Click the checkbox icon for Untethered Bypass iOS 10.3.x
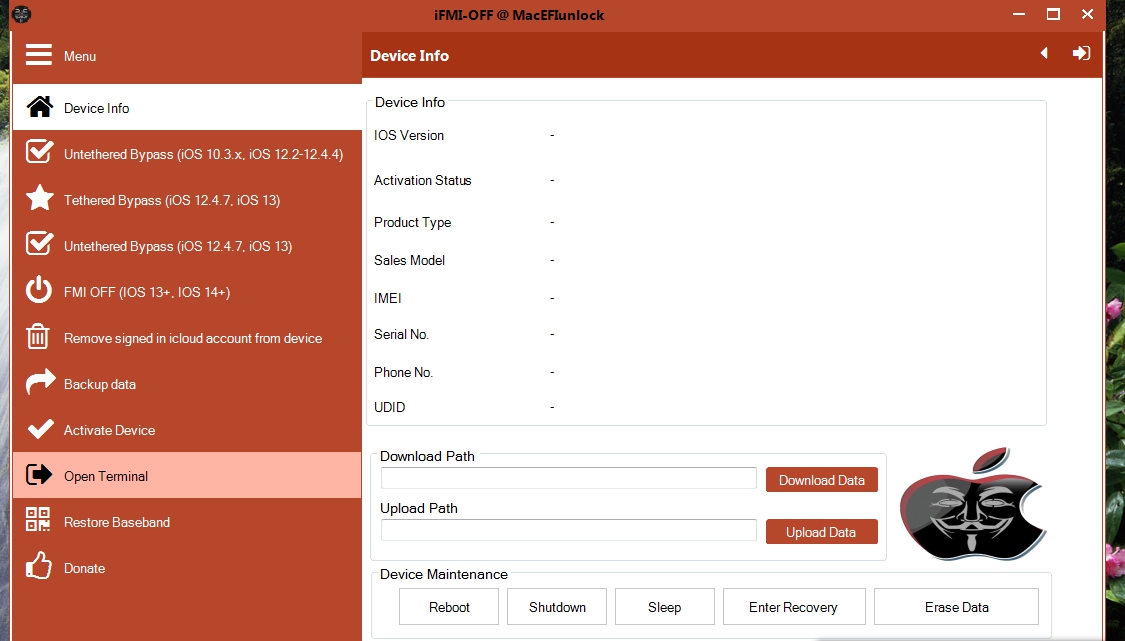This screenshot has width=1125, height=641. (39, 151)
